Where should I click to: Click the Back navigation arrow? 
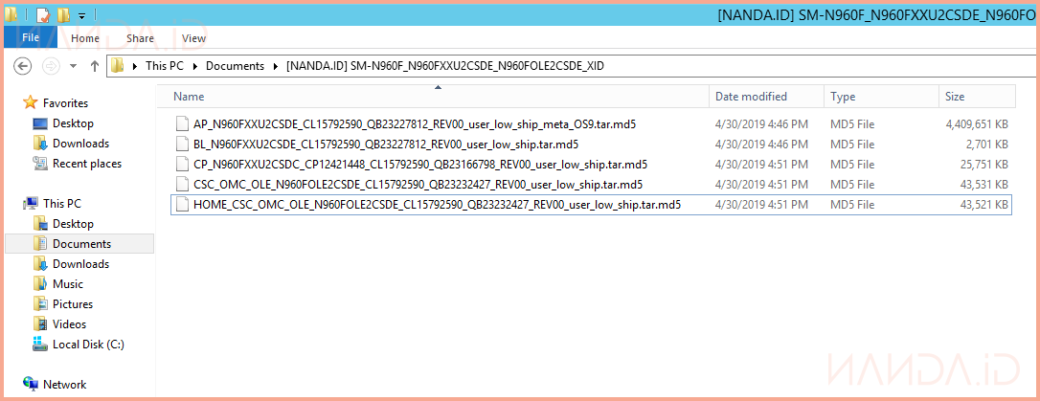(x=24, y=66)
